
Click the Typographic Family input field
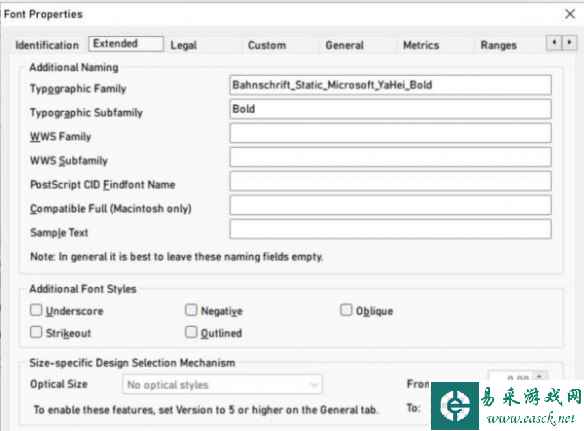pos(390,85)
